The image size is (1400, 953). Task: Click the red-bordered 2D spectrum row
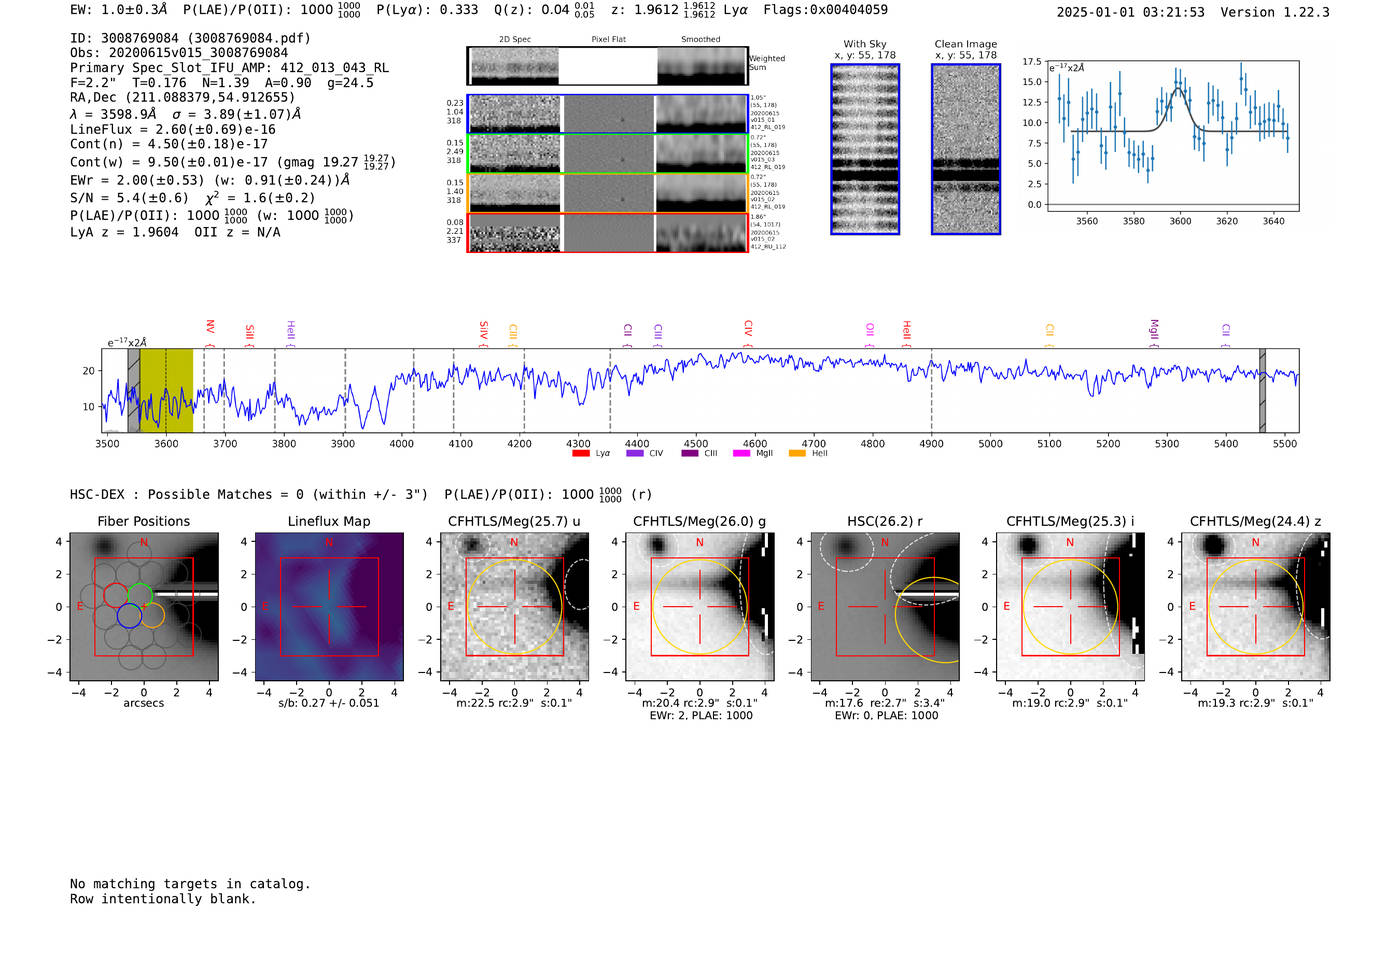coord(608,232)
